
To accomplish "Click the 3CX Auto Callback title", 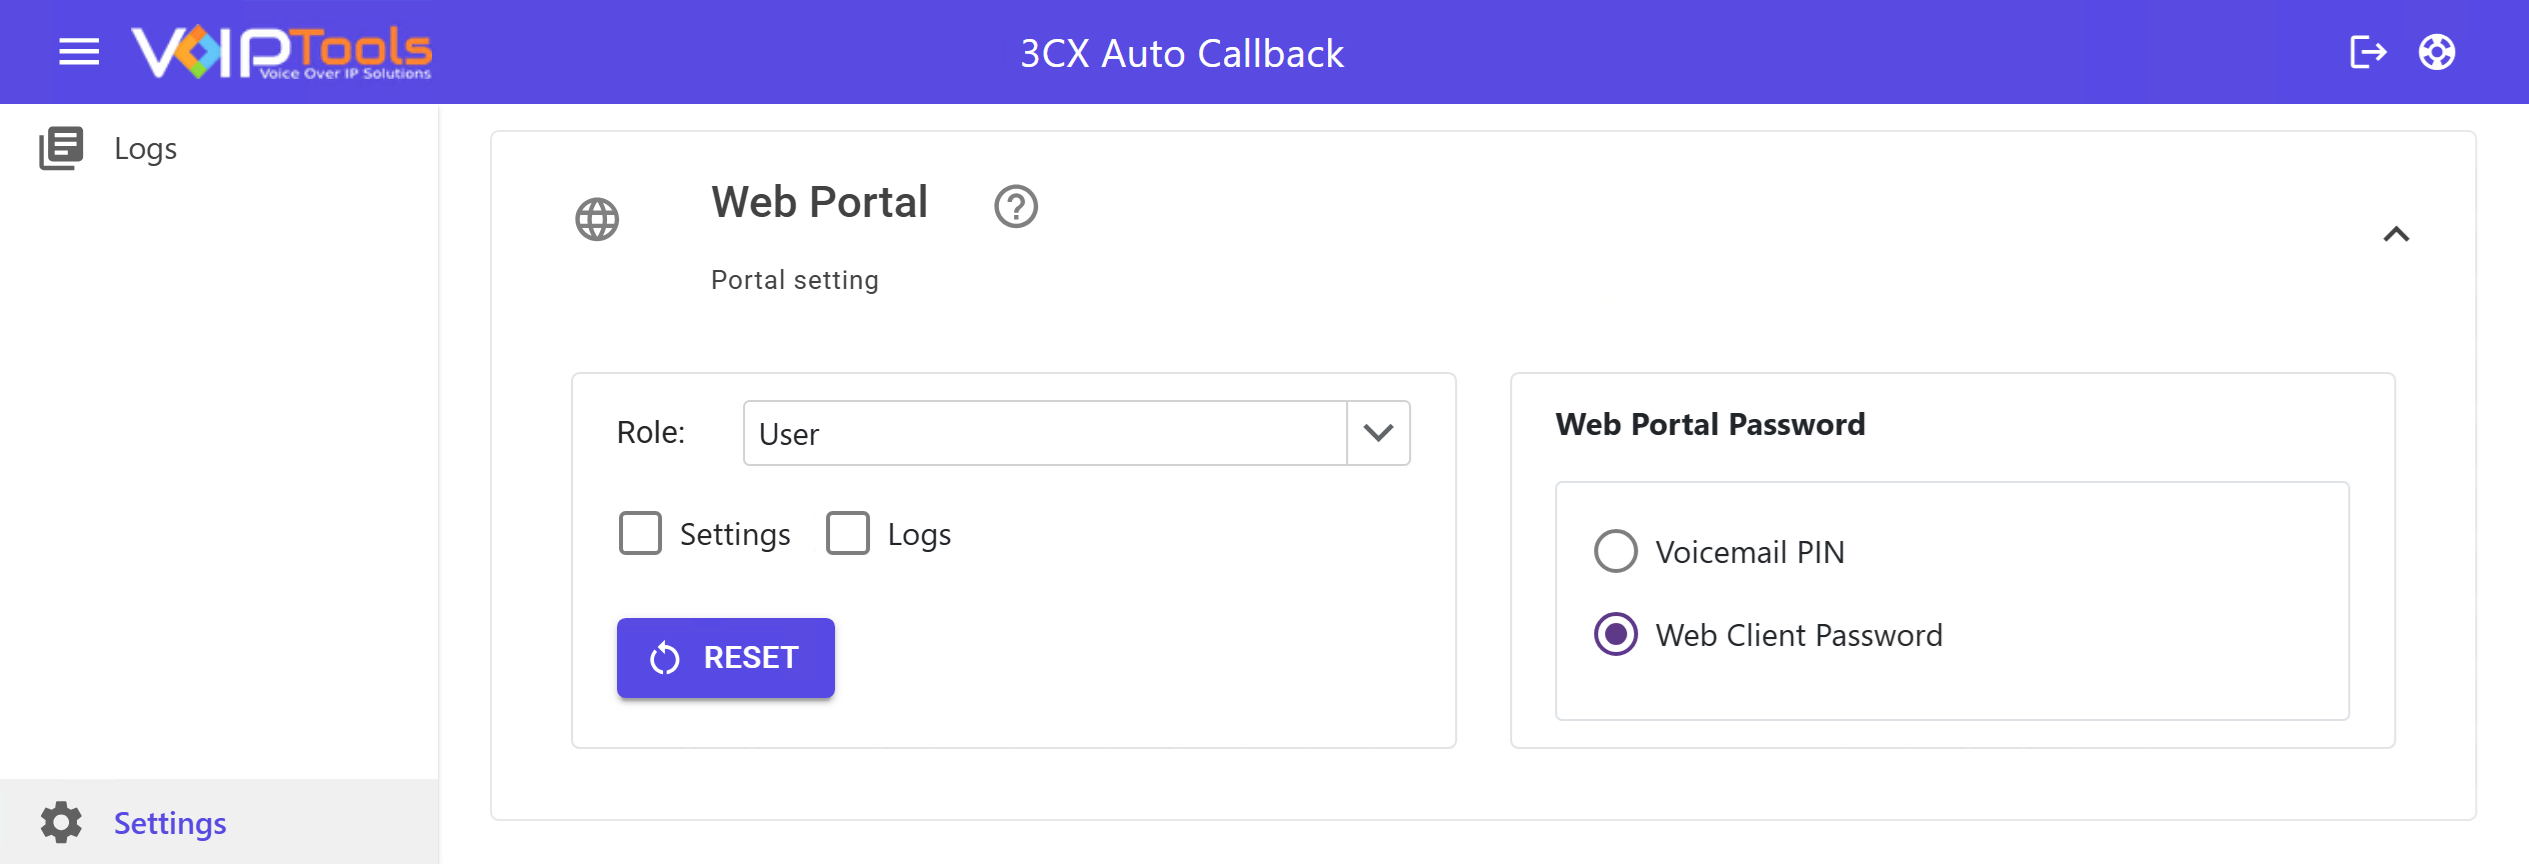I will coord(1182,53).
